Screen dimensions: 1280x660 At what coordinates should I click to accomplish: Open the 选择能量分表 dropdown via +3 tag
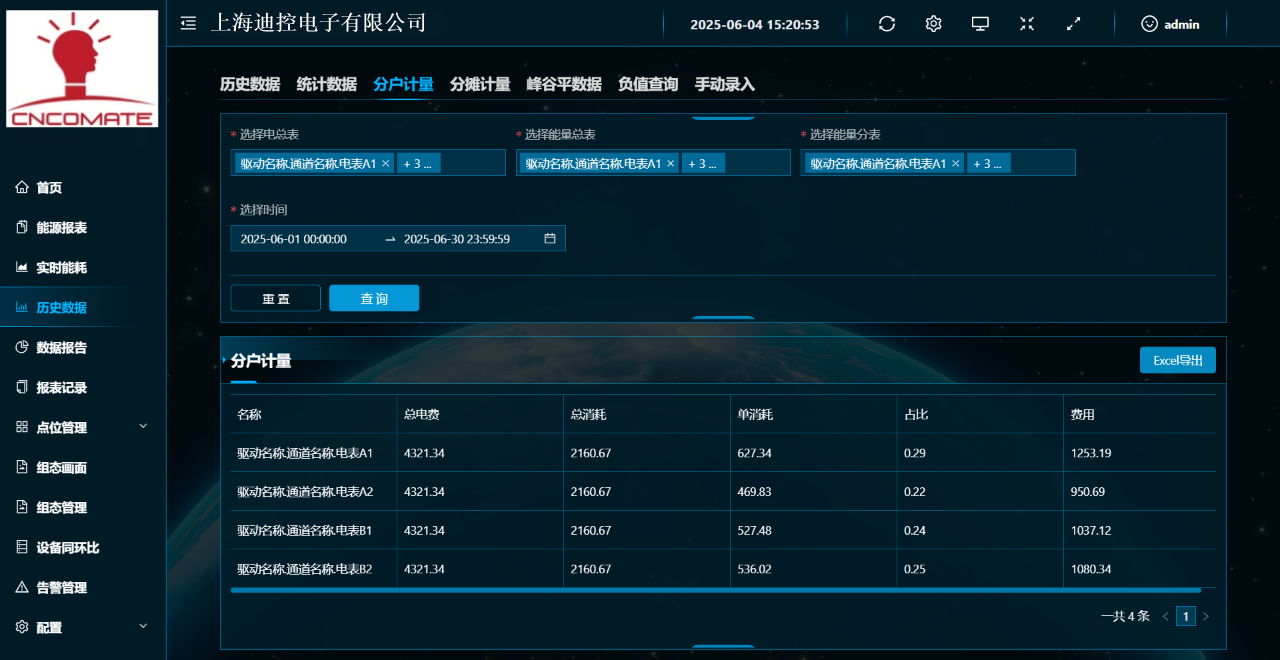(988, 164)
